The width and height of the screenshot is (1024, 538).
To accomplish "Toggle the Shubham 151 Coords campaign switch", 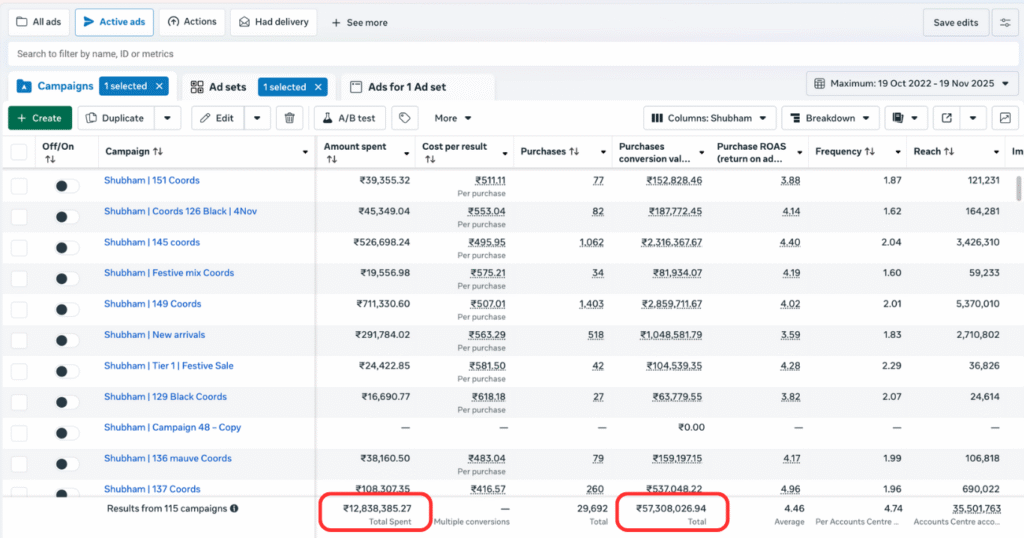I will (66, 186).
